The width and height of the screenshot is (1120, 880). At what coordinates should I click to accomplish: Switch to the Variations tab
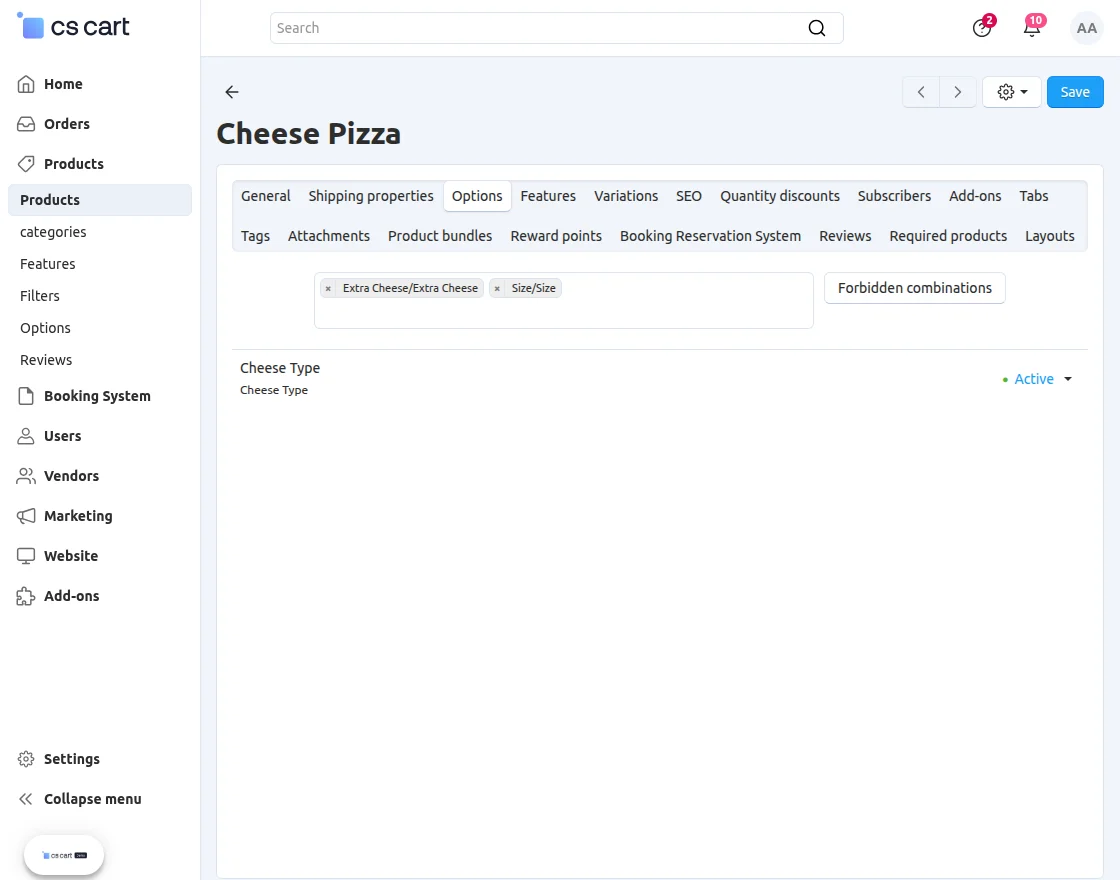tap(626, 196)
